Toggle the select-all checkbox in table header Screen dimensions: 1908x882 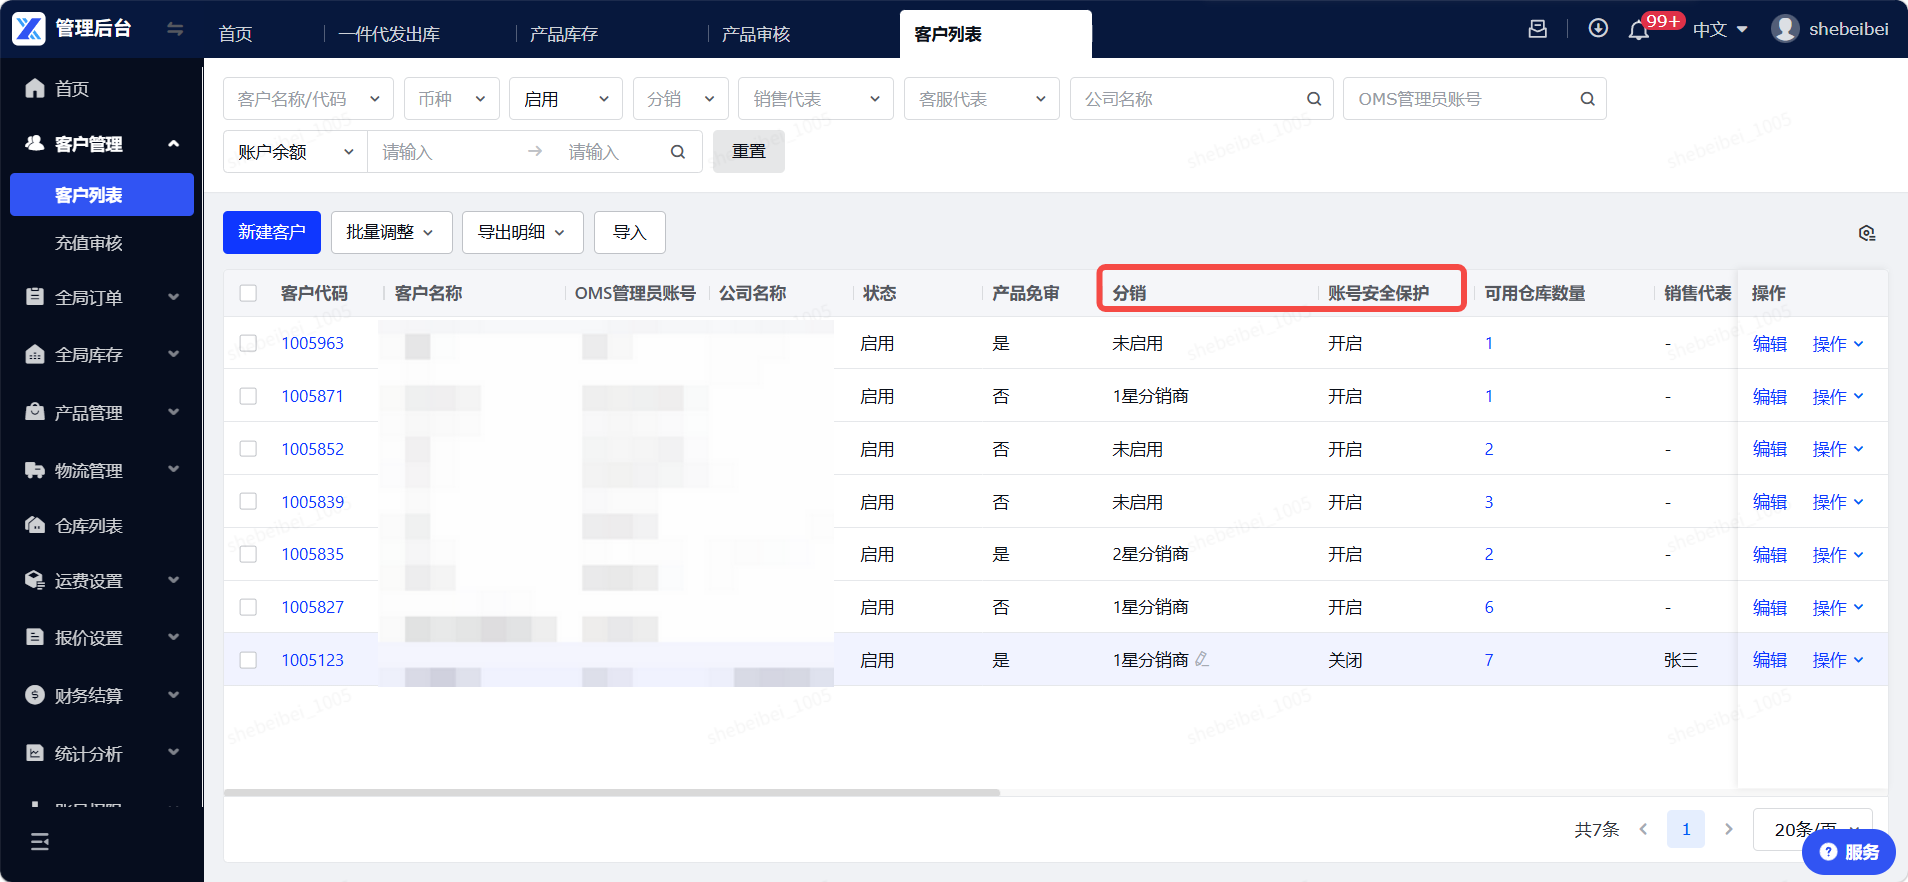pos(248,293)
